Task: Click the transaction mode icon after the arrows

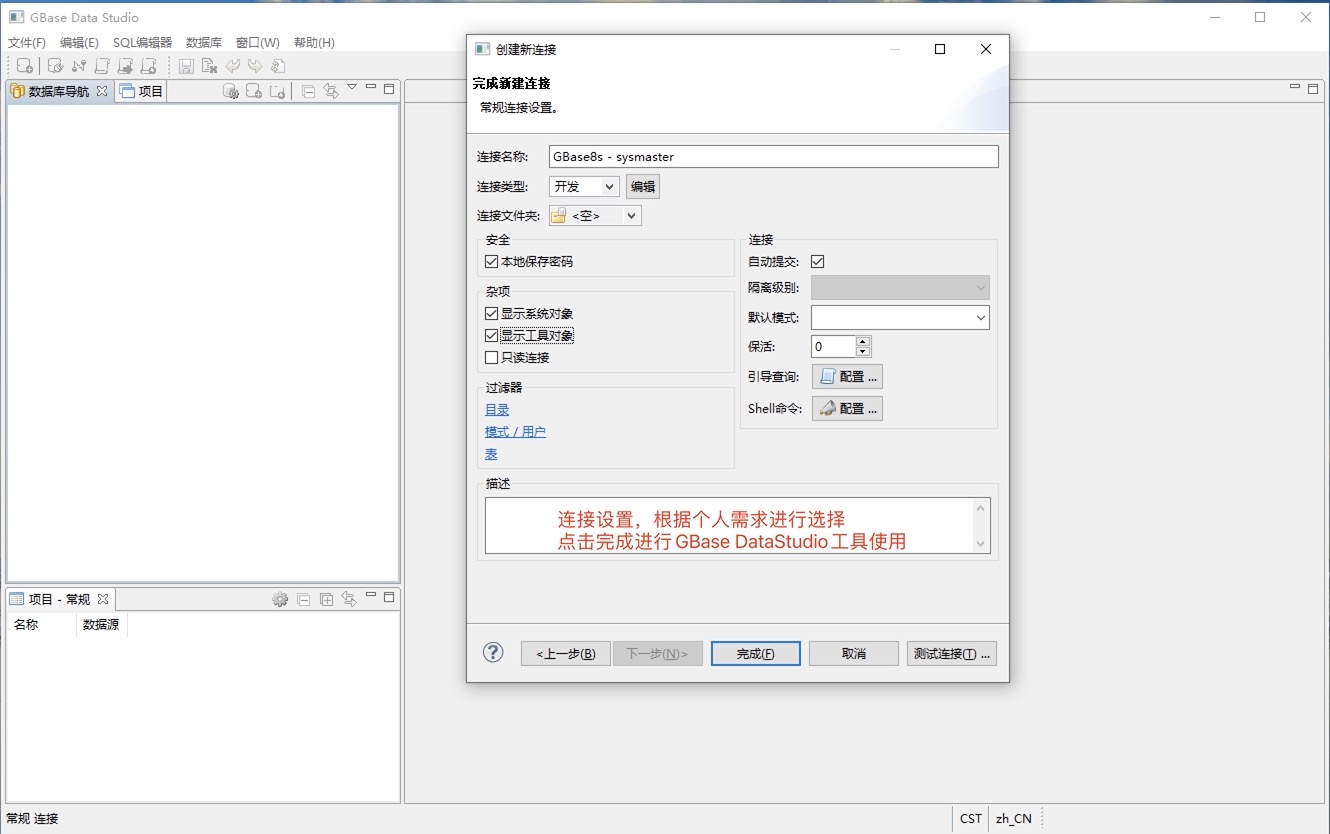Action: coord(278,66)
